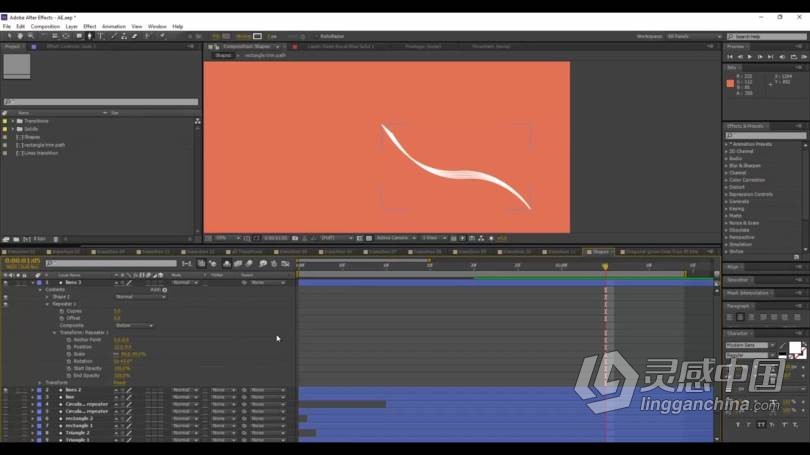The width and height of the screenshot is (810, 455).
Task: Toggle visibility of the lines 3 layer
Action: pos(5,283)
